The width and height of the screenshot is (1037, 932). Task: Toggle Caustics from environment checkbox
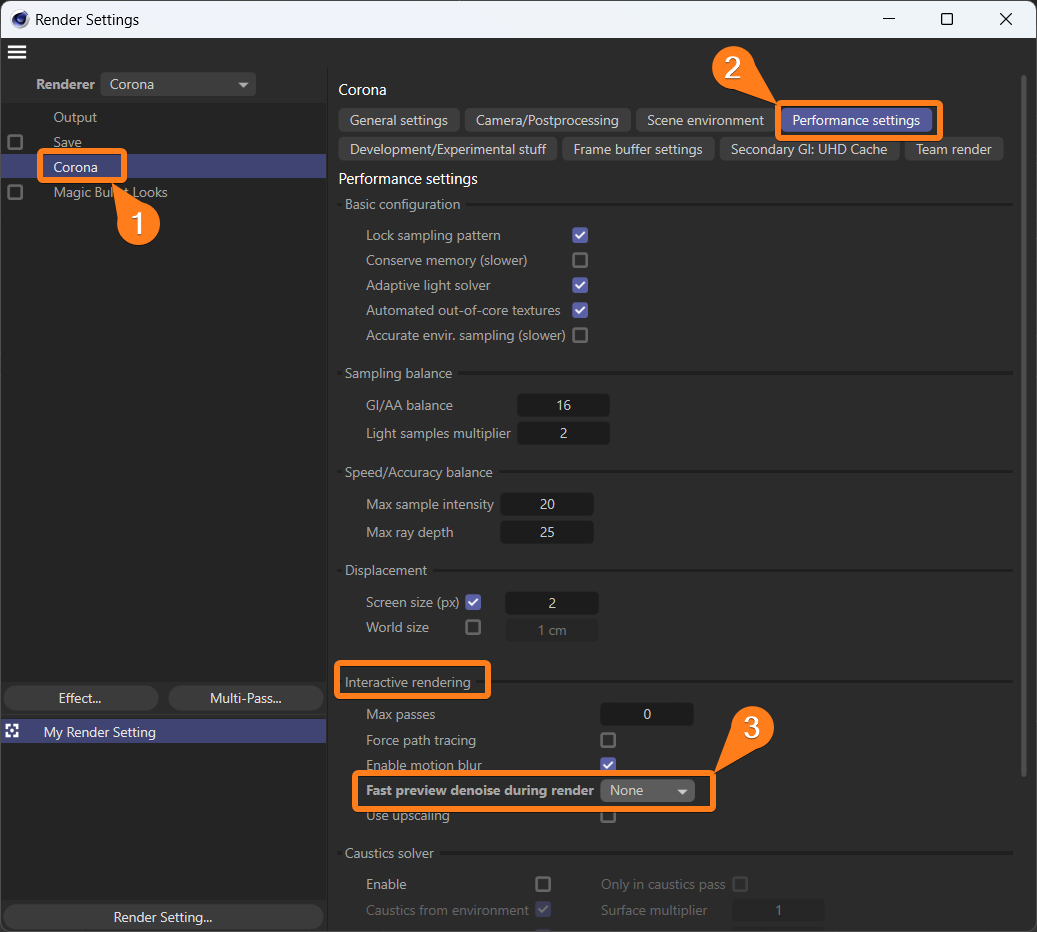(x=543, y=910)
